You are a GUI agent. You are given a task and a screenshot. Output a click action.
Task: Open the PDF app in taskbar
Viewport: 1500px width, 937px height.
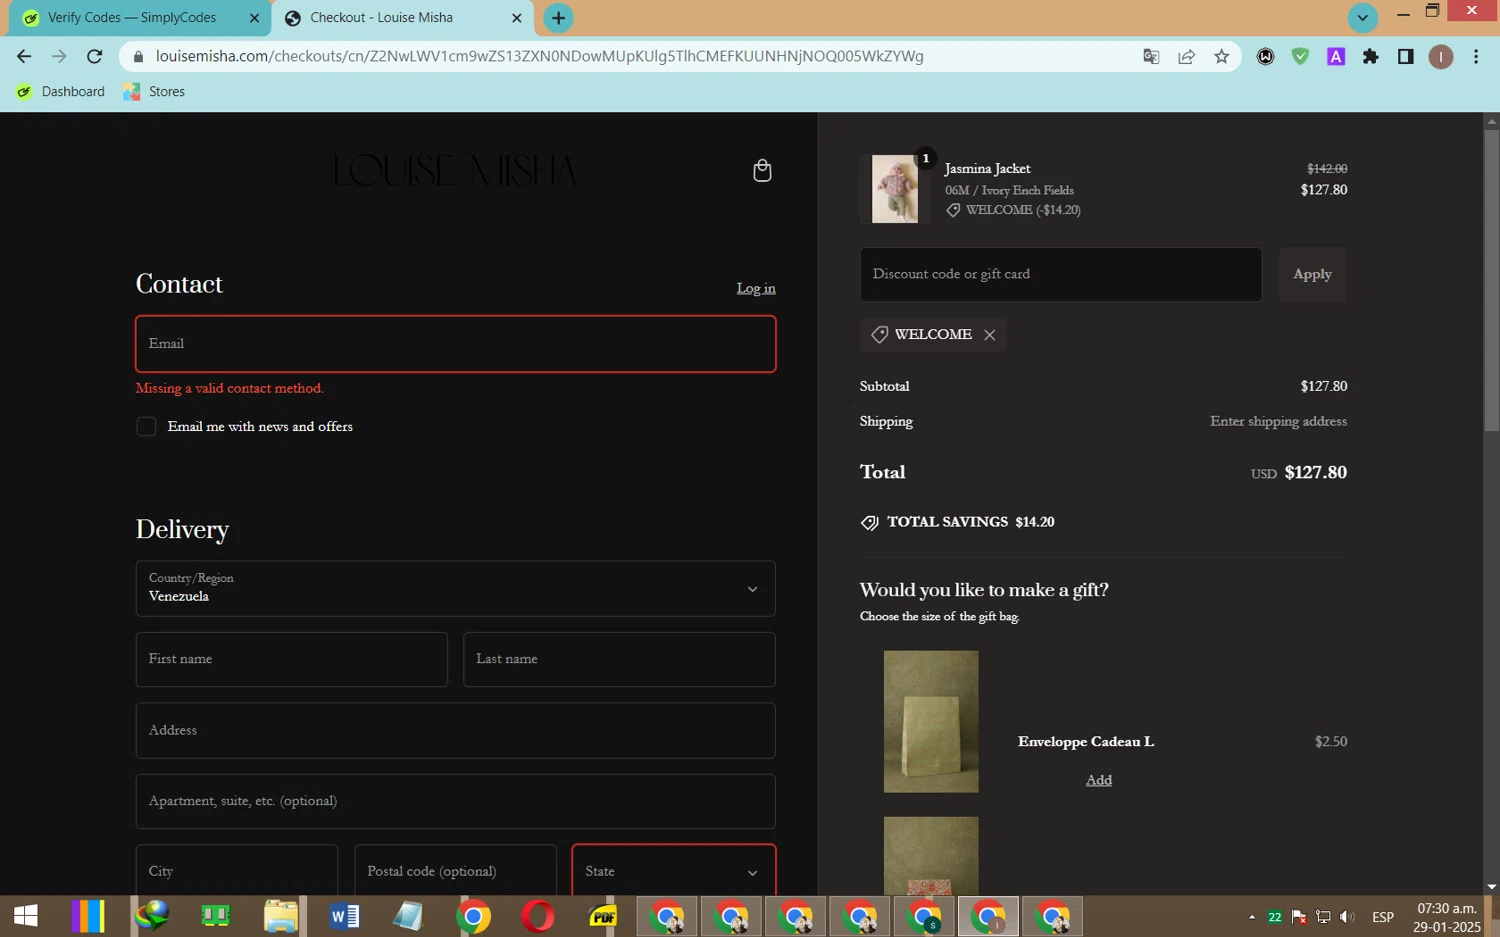coord(602,916)
